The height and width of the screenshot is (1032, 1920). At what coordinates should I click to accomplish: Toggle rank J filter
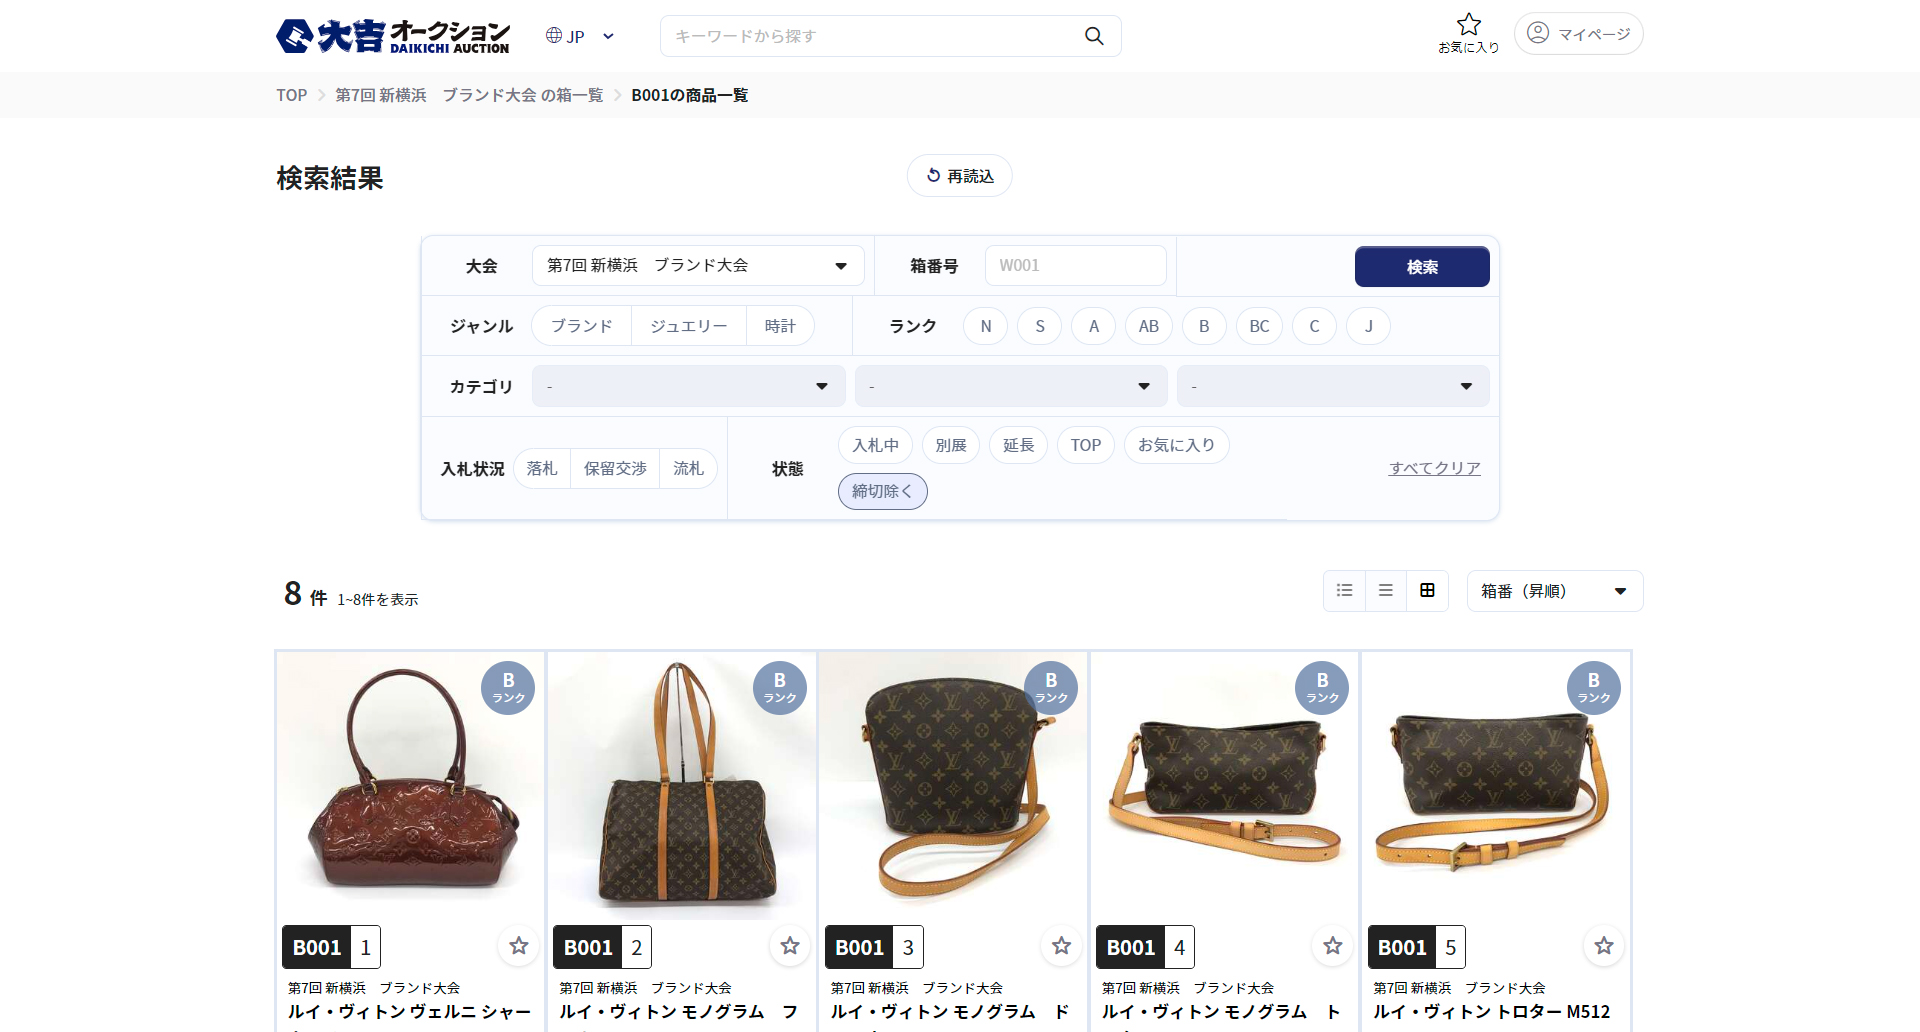point(1369,326)
